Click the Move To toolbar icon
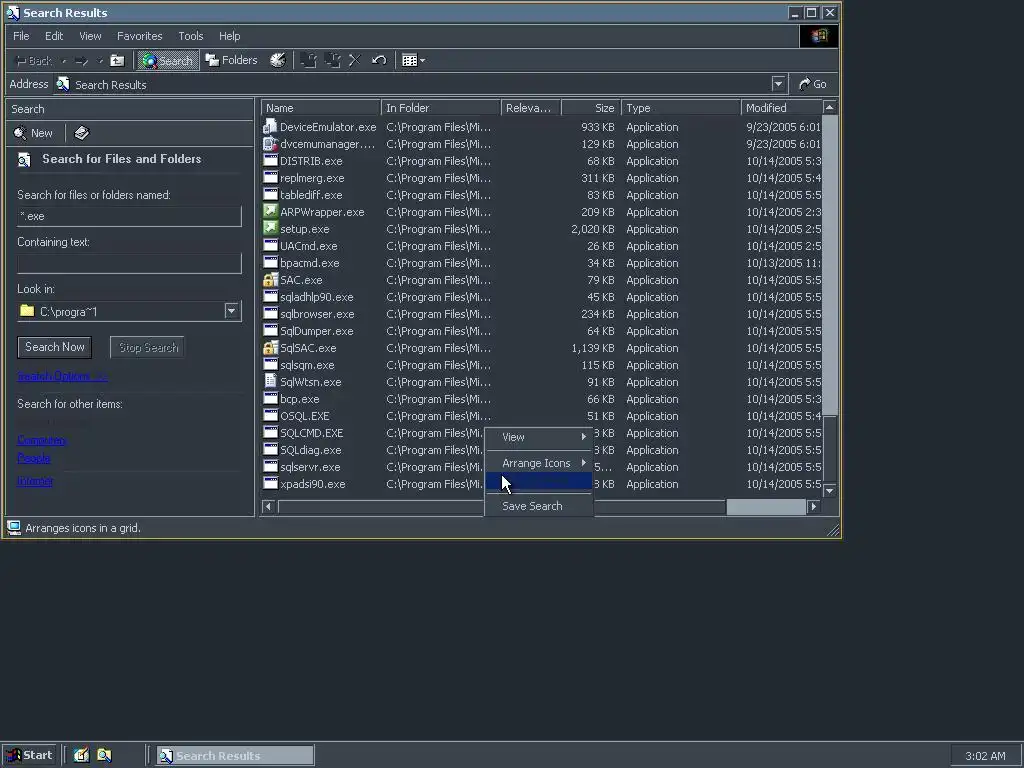The image size is (1024, 768). 308,61
